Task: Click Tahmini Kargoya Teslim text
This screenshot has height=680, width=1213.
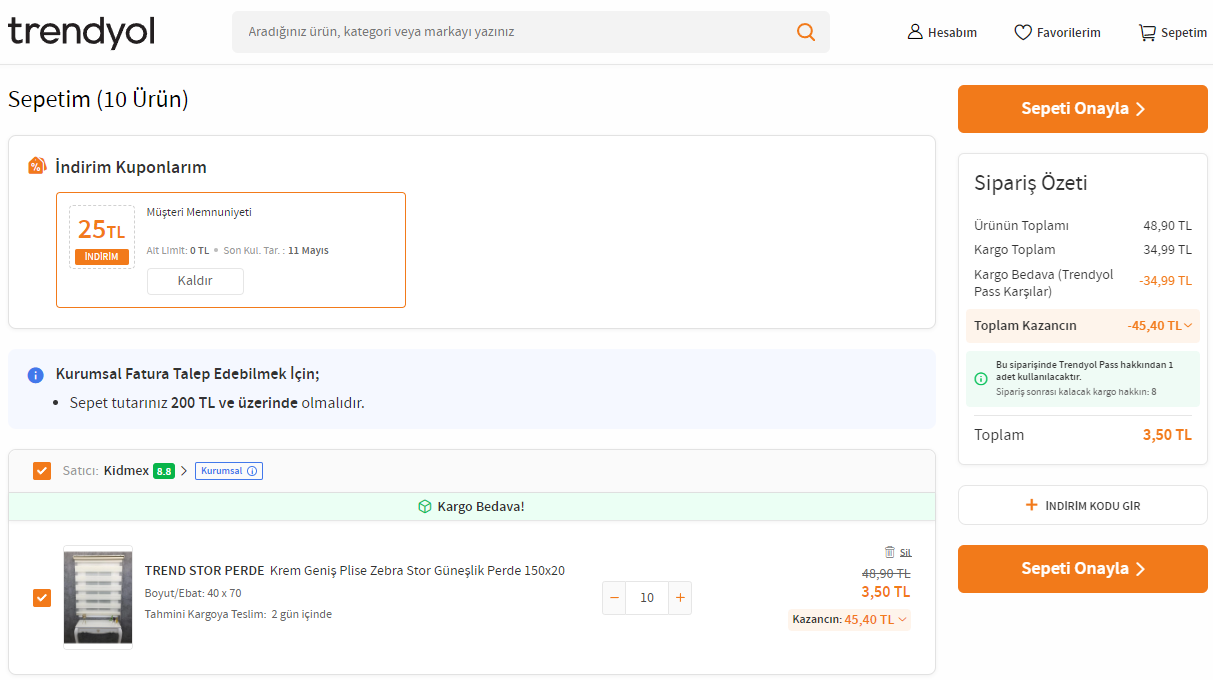Action: (238, 614)
